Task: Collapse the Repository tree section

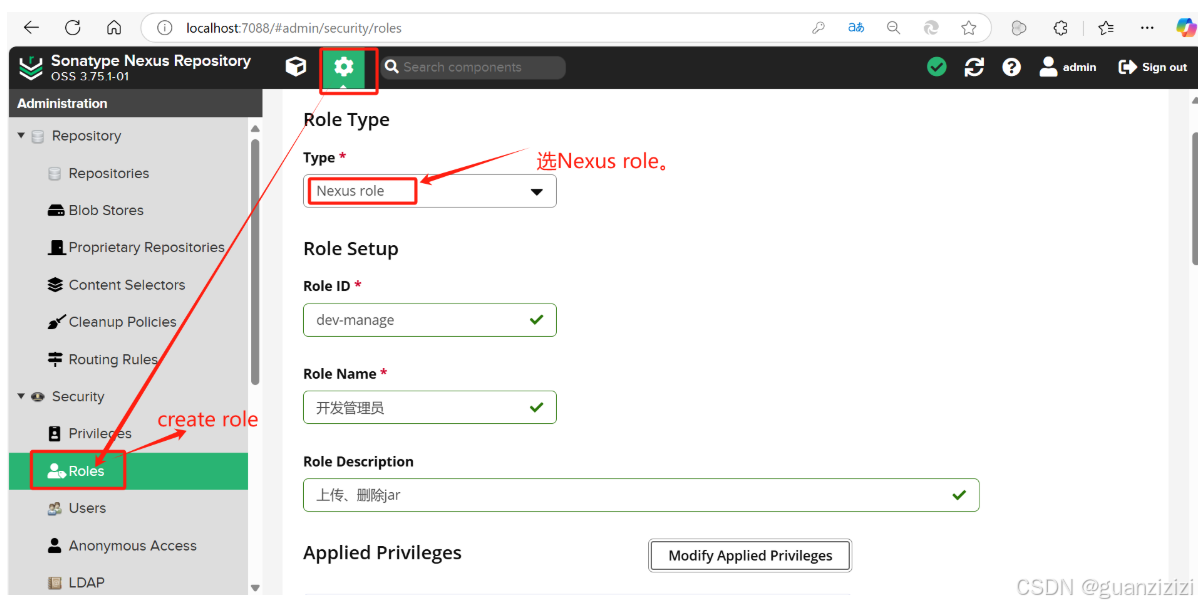Action: point(21,135)
